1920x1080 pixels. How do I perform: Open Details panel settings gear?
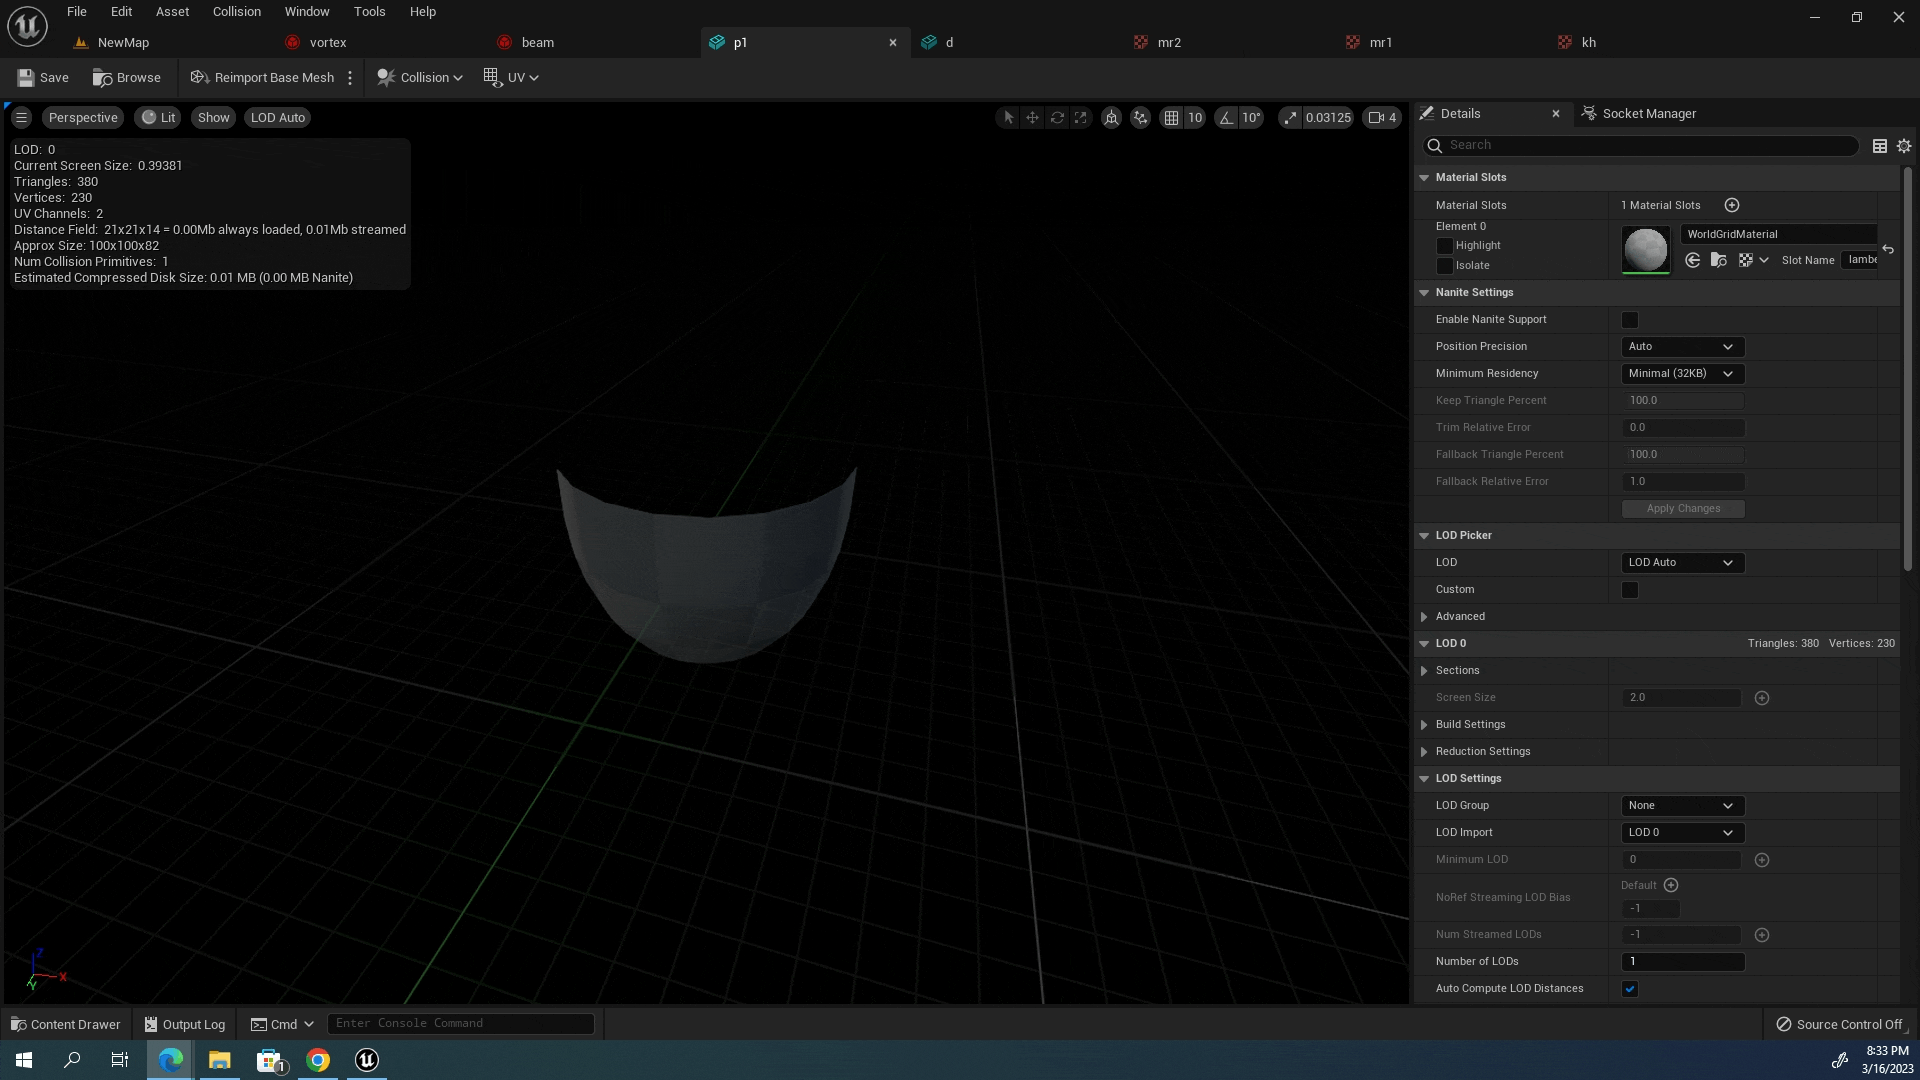(x=1904, y=146)
